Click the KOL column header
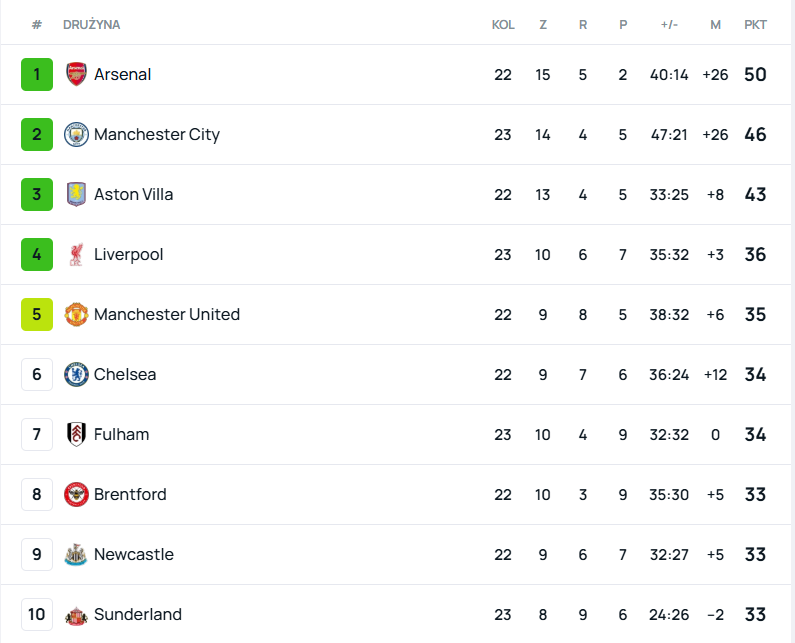 503,24
